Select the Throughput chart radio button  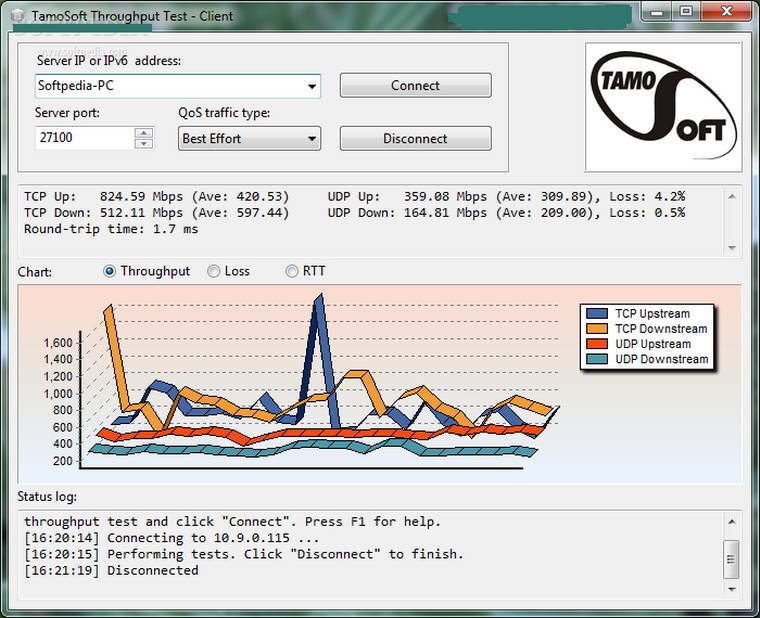[111, 271]
